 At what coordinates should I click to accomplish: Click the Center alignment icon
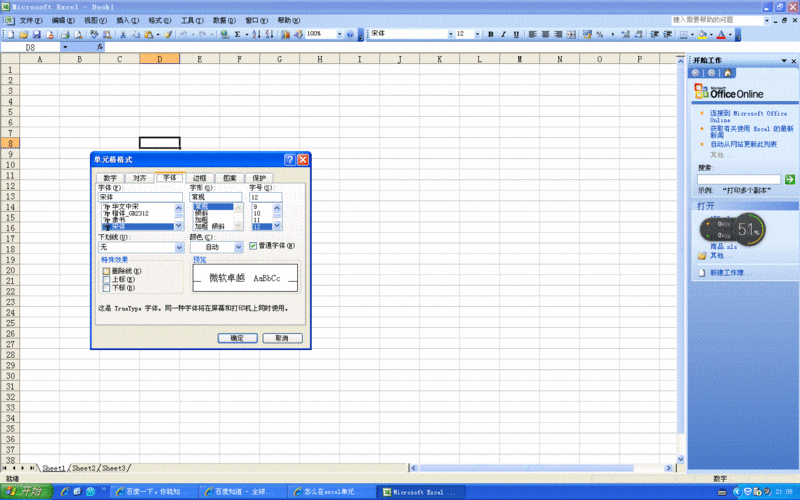[545, 34]
